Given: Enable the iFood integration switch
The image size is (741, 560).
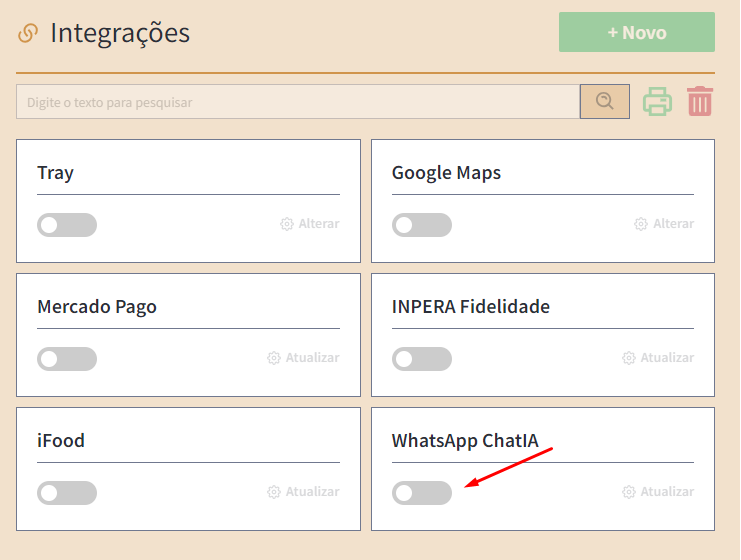Looking at the screenshot, I should tap(67, 493).
